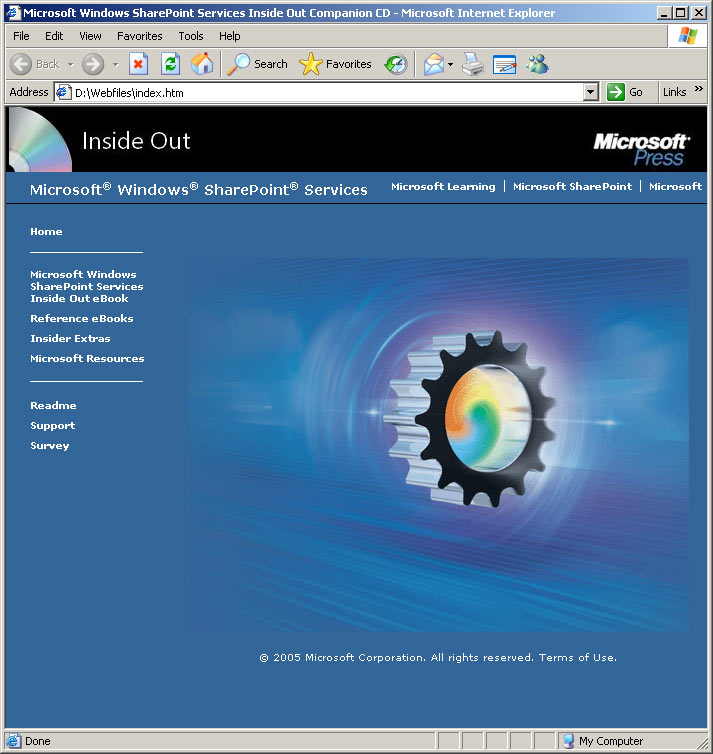Open the Microsoft Resources link
Screen dimensions: 713x754
coord(87,359)
